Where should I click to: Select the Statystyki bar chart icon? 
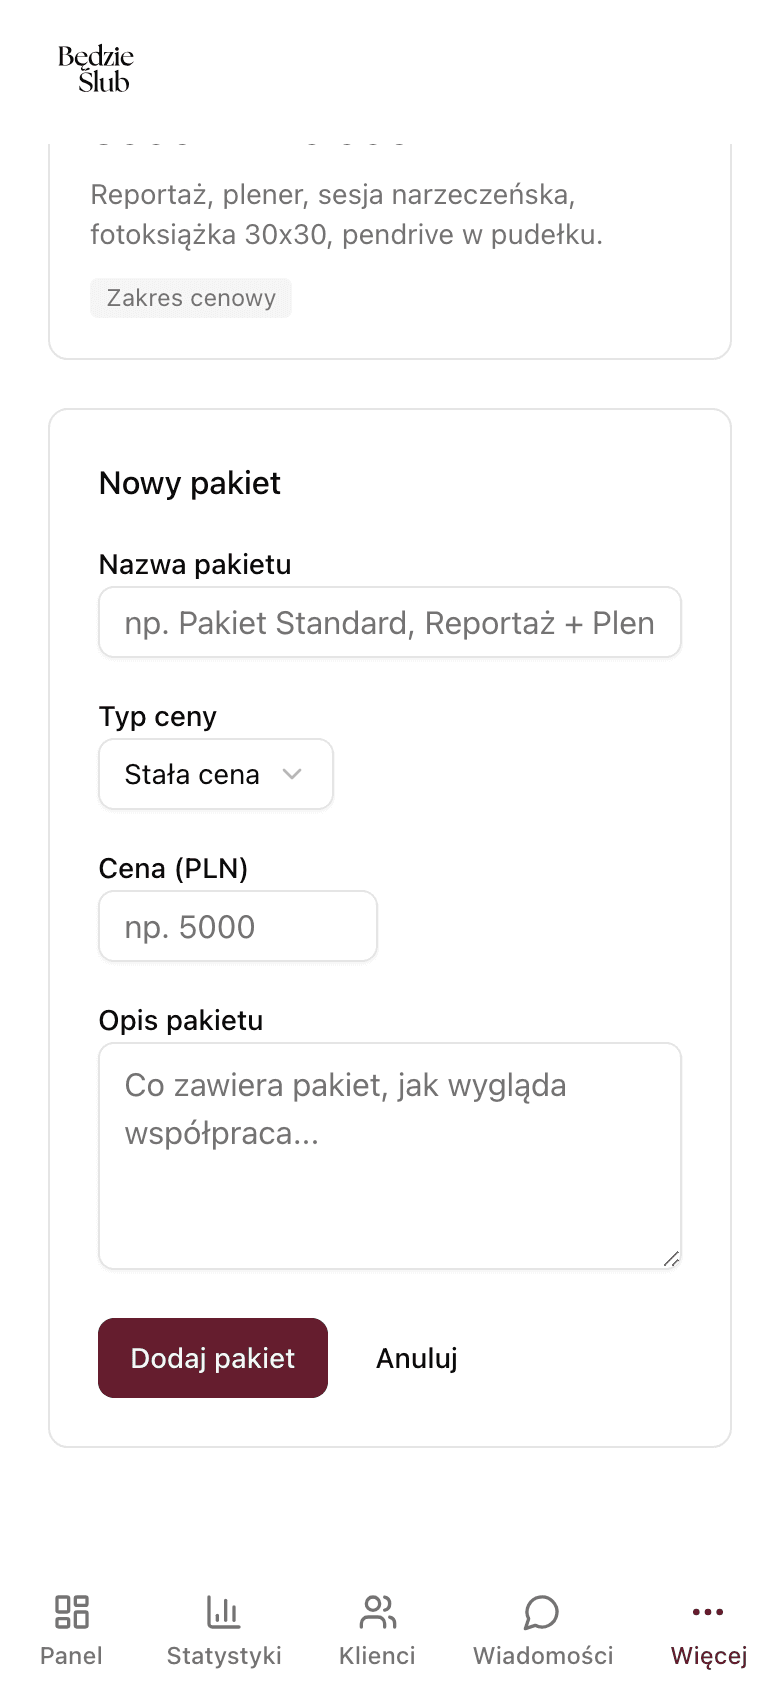224,1612
